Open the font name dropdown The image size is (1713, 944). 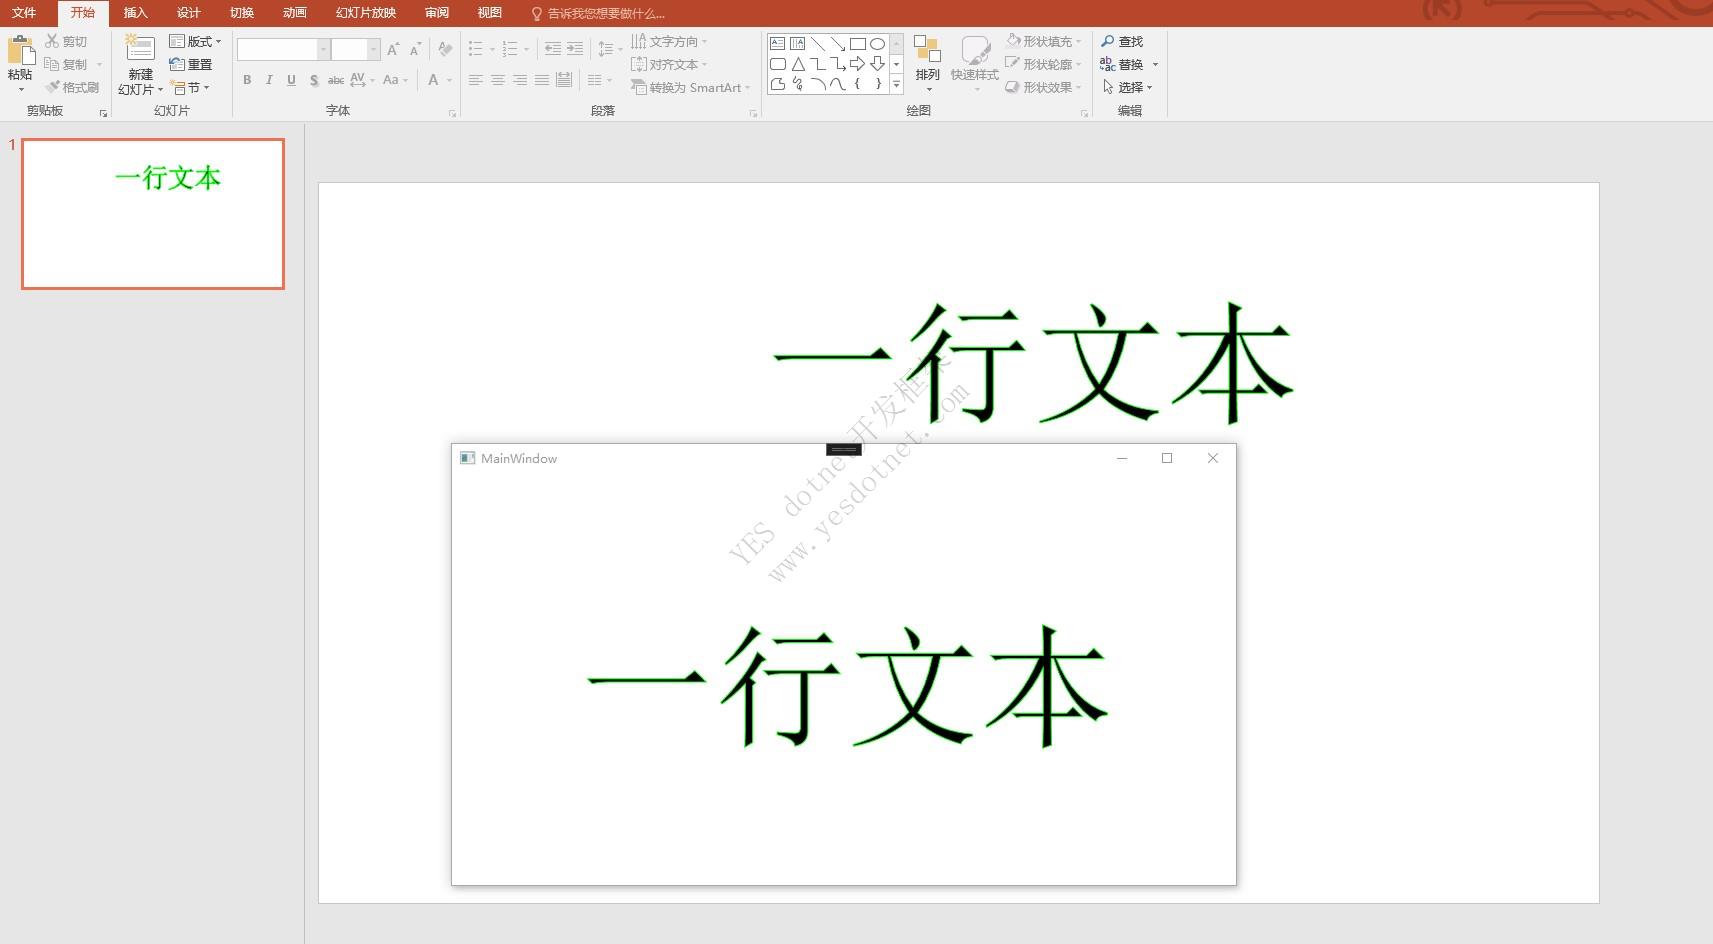click(x=323, y=49)
